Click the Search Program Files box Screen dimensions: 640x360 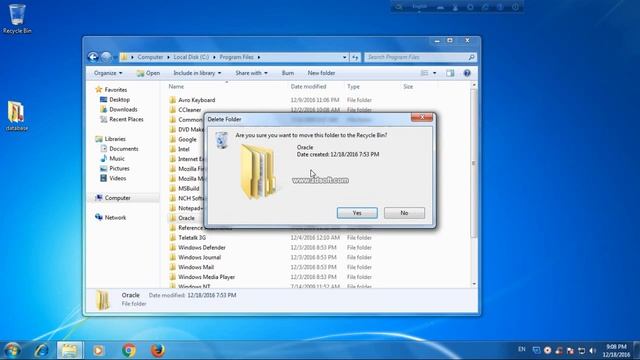[x=420, y=57]
